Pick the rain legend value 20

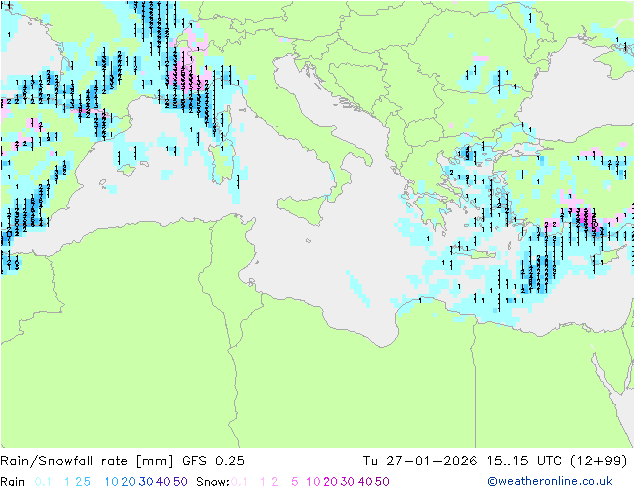point(129,482)
